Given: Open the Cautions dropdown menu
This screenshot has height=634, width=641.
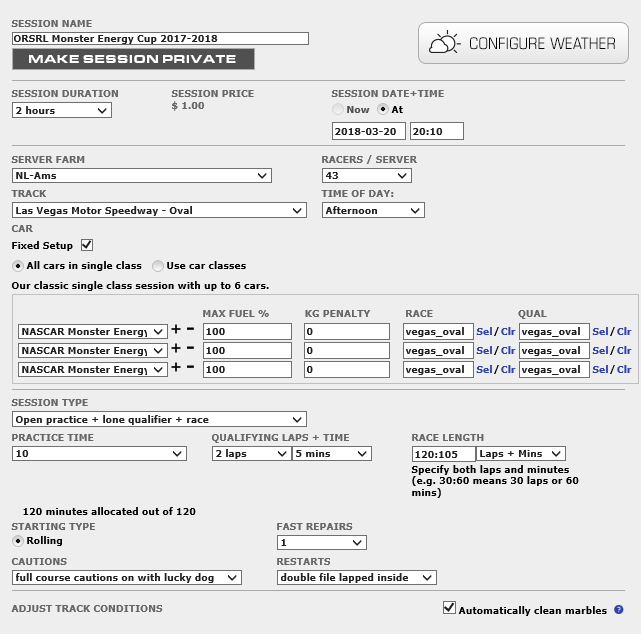Looking at the screenshot, I should click(x=127, y=577).
